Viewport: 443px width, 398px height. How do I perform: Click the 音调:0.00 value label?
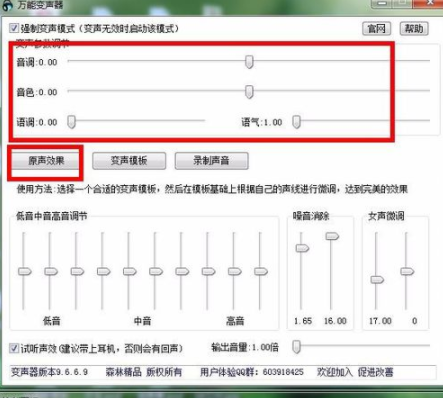37,62
